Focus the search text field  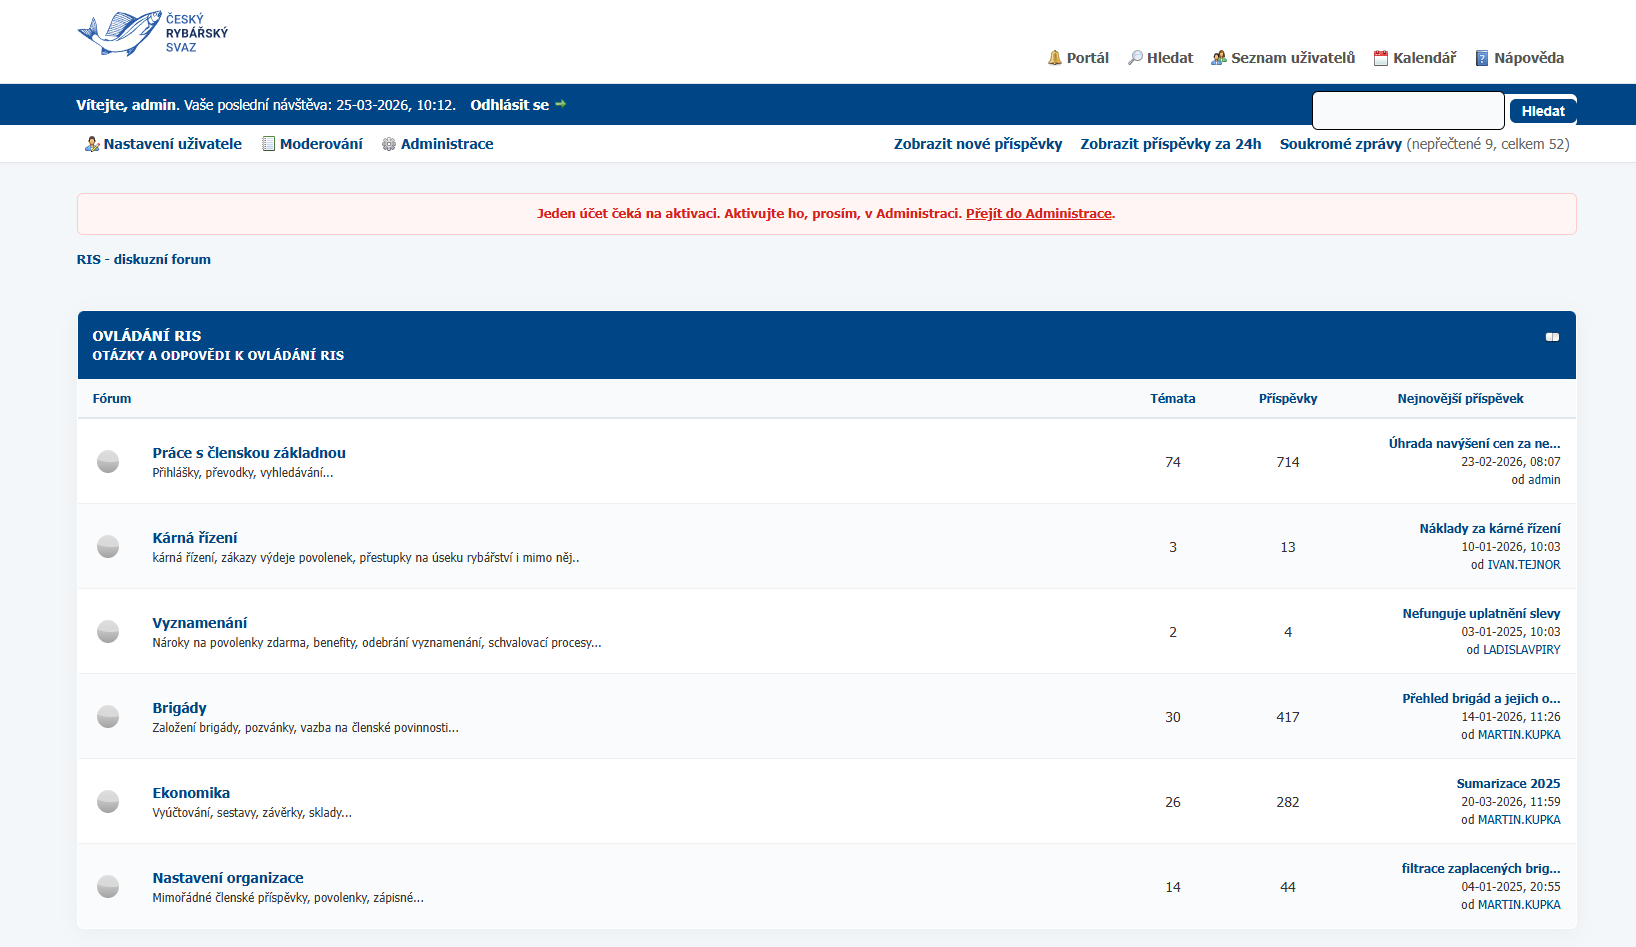click(x=1407, y=111)
